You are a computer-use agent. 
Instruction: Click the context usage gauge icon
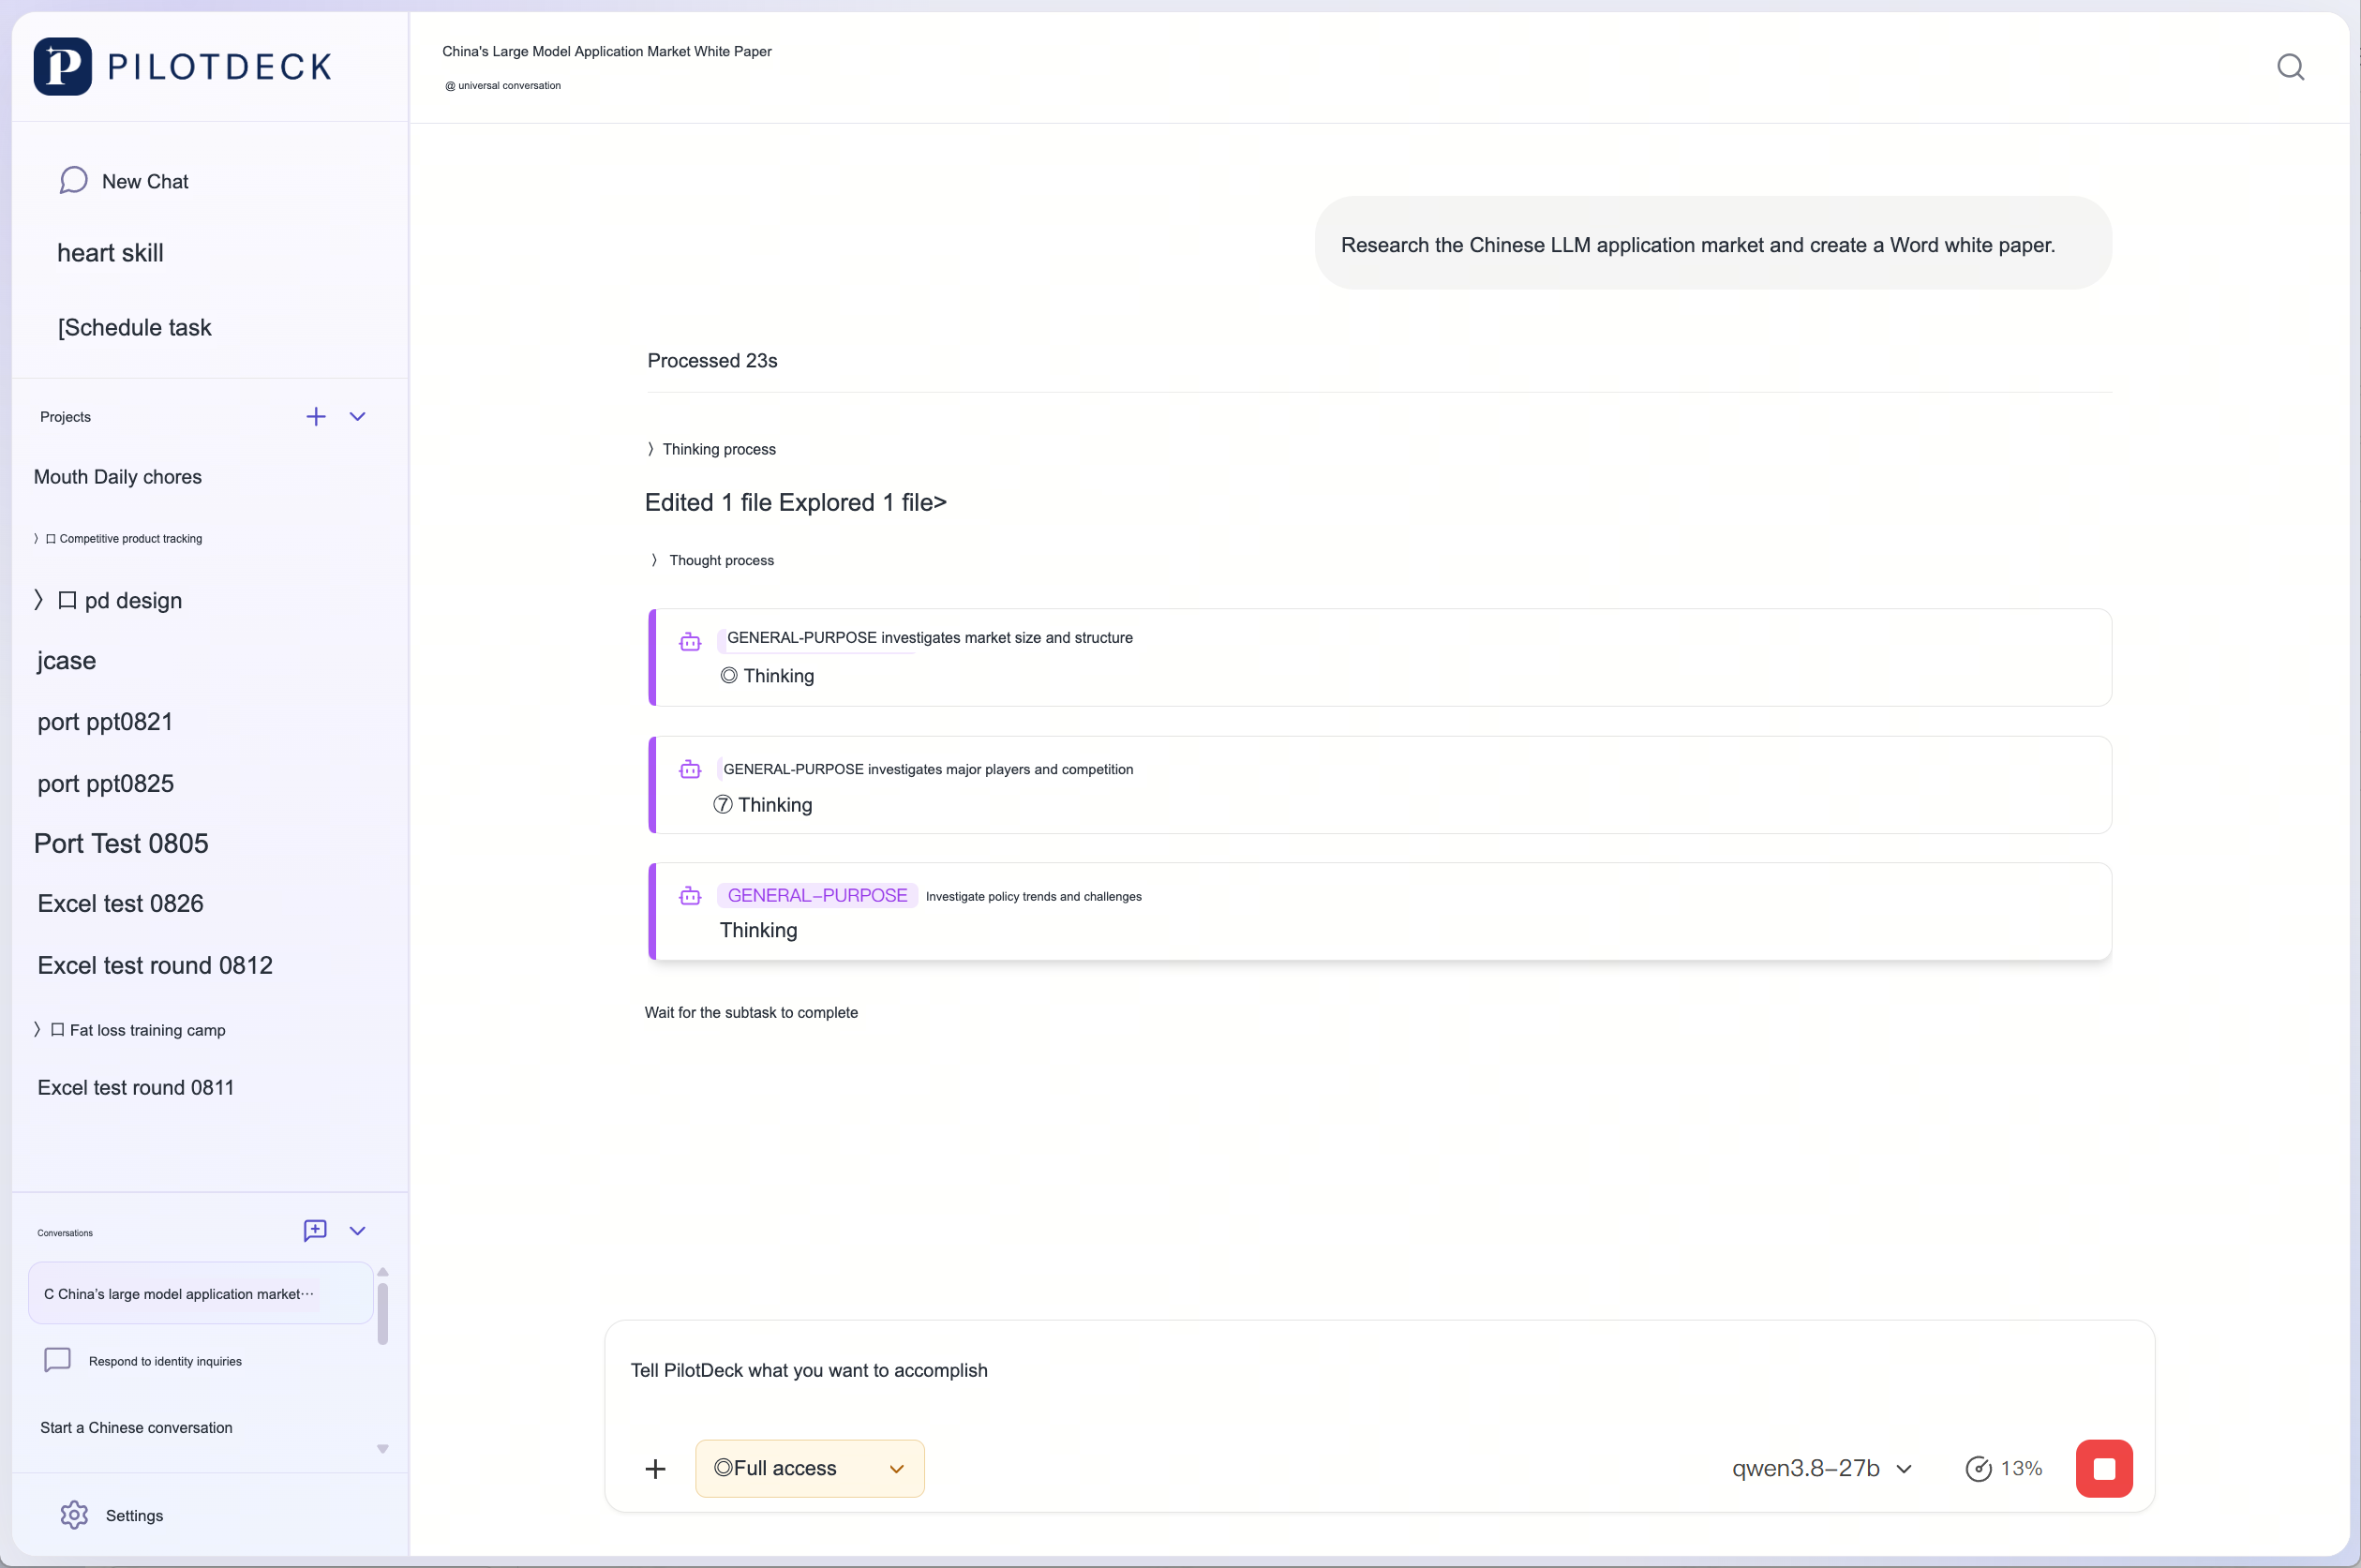click(1978, 1468)
